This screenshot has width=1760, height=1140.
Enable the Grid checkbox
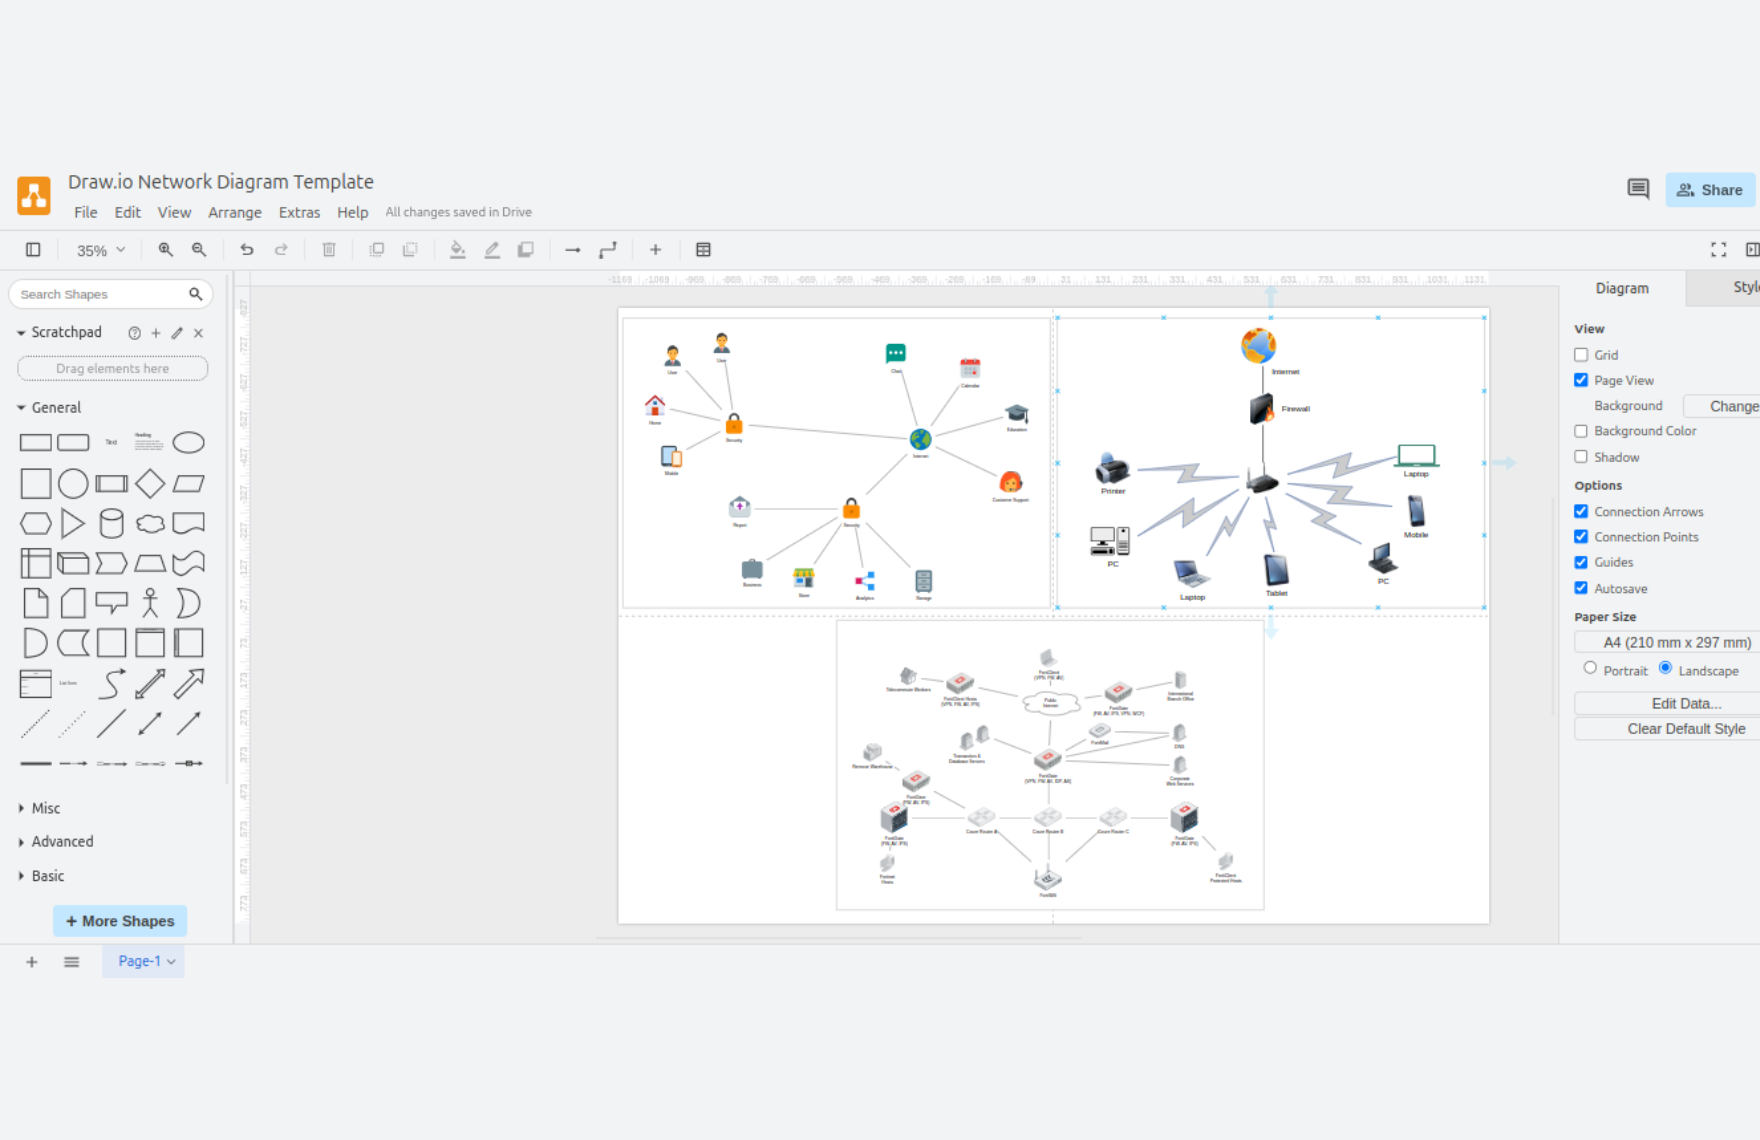coord(1581,355)
